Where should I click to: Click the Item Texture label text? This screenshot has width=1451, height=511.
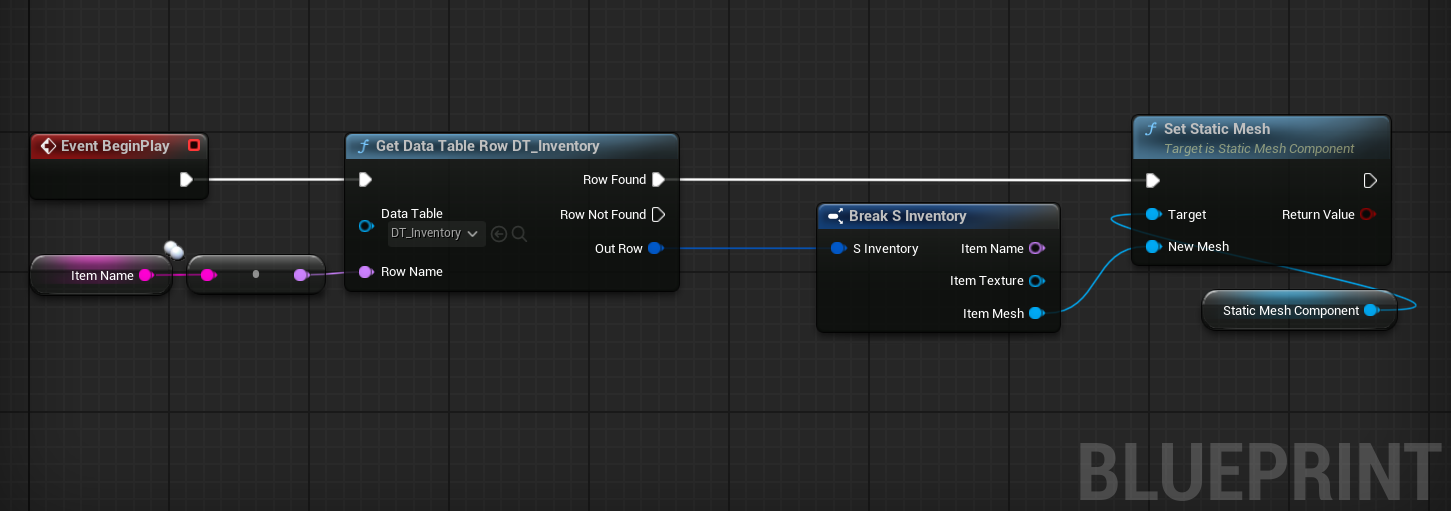coord(987,281)
